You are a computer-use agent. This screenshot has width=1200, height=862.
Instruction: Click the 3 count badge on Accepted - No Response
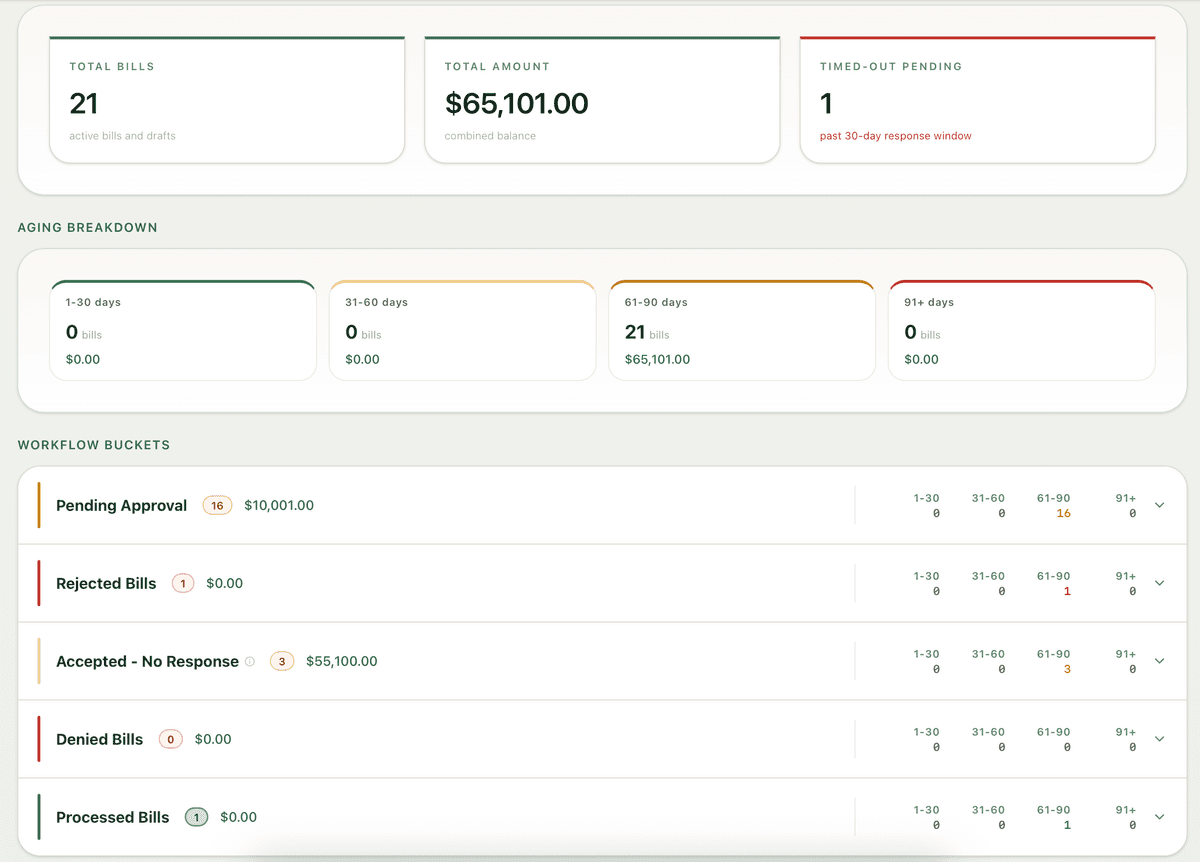click(282, 661)
